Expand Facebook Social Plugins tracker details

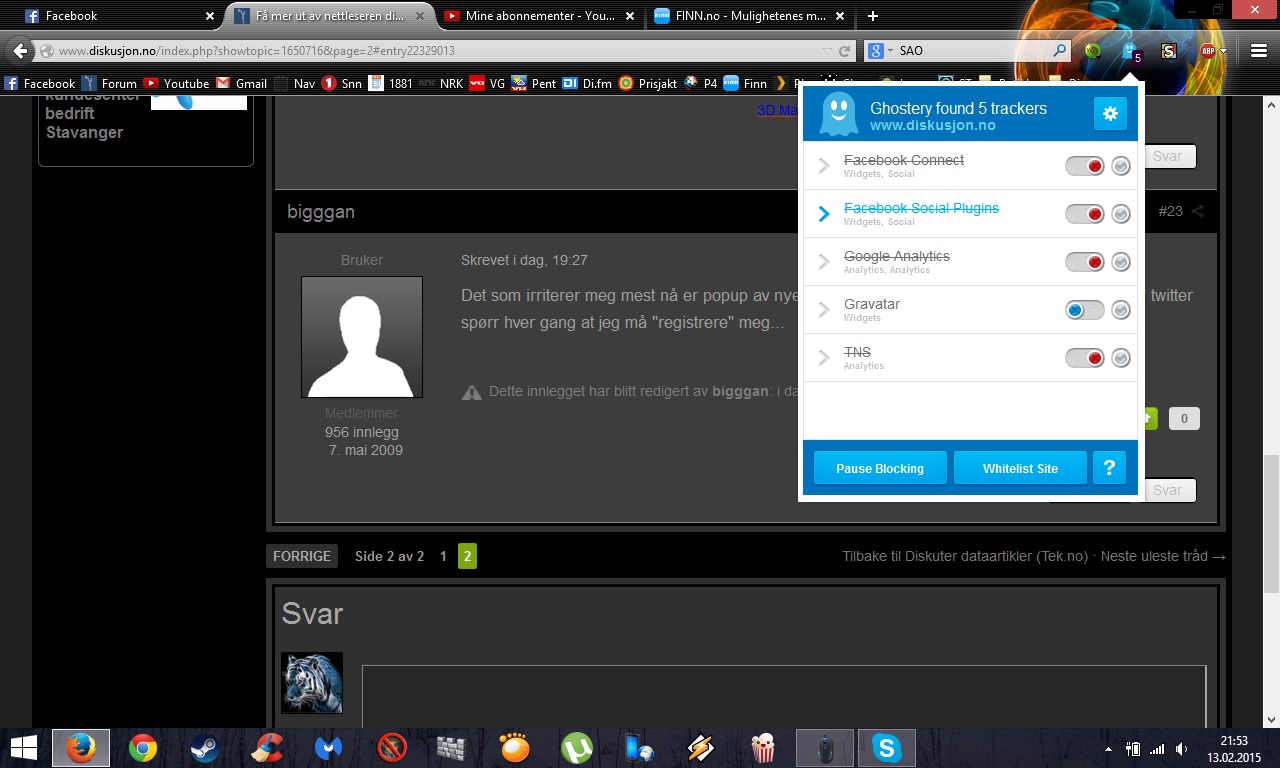point(824,214)
